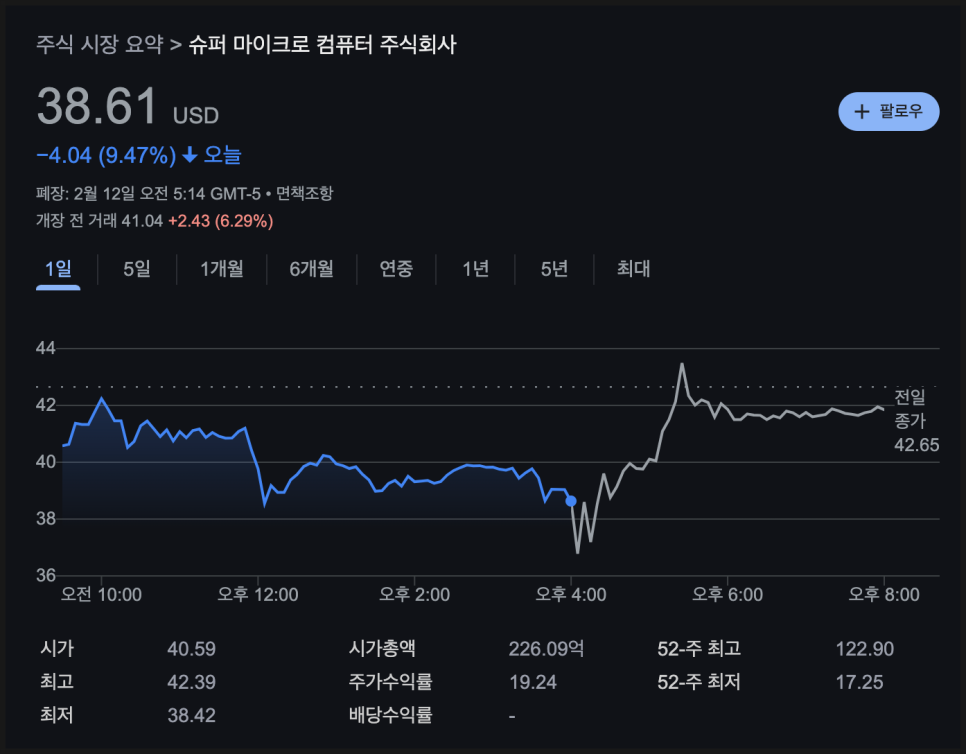Viewport: 966px width, 754px height.
Task: Click the 오후 8:00 axis label
Action: point(884,594)
